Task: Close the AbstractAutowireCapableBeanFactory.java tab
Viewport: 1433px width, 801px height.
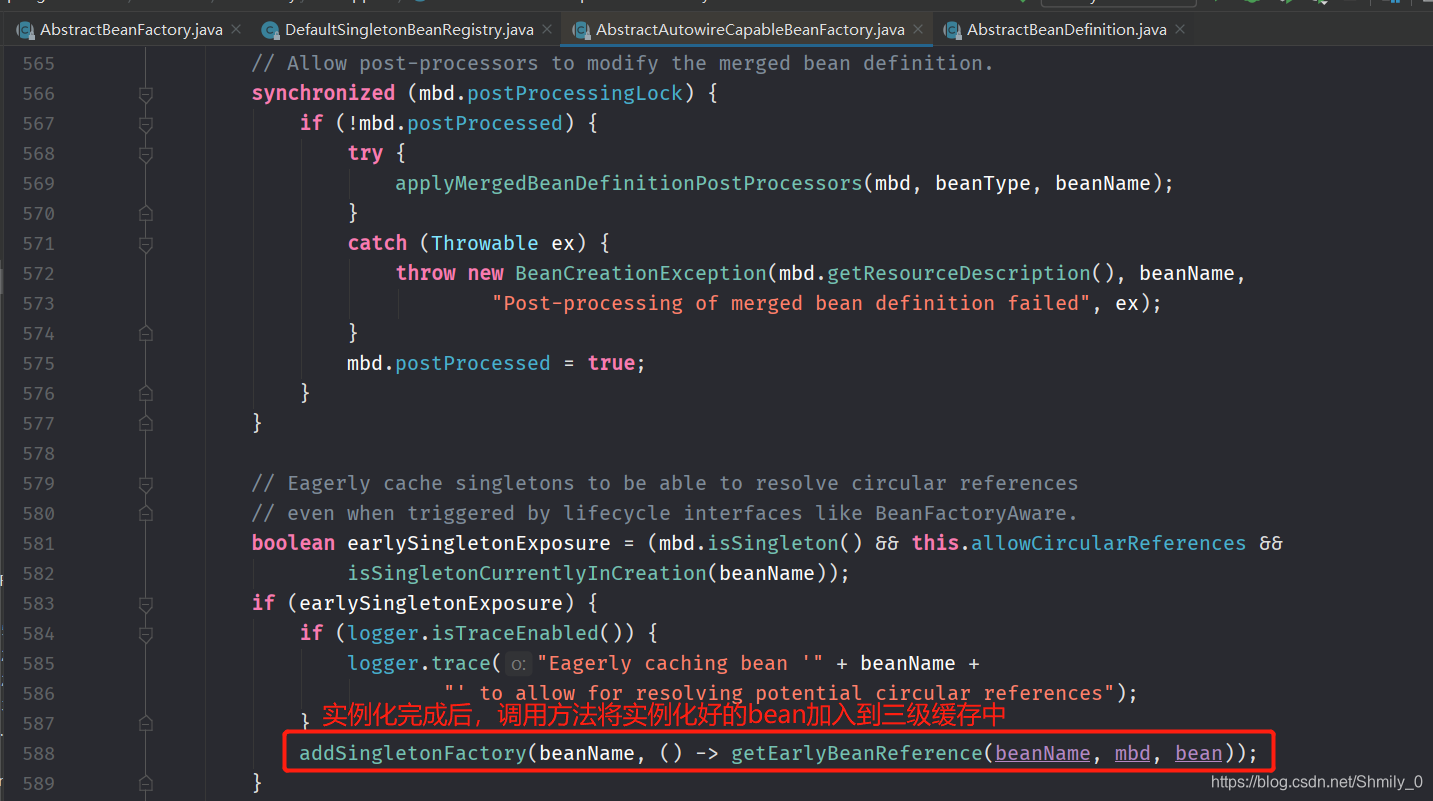Action: point(918,29)
